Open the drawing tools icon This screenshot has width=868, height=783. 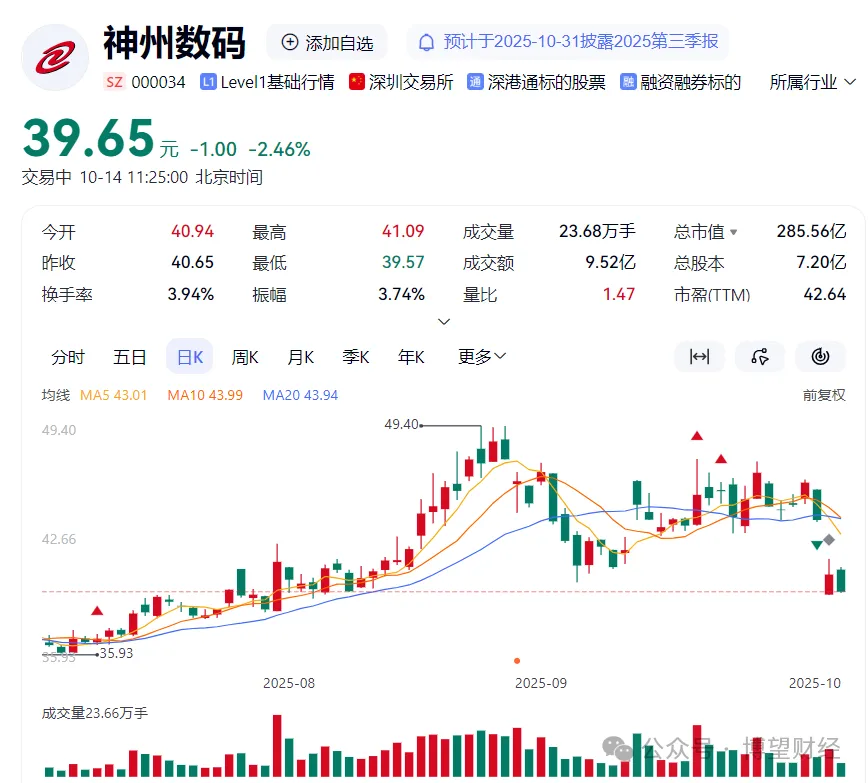click(x=760, y=357)
